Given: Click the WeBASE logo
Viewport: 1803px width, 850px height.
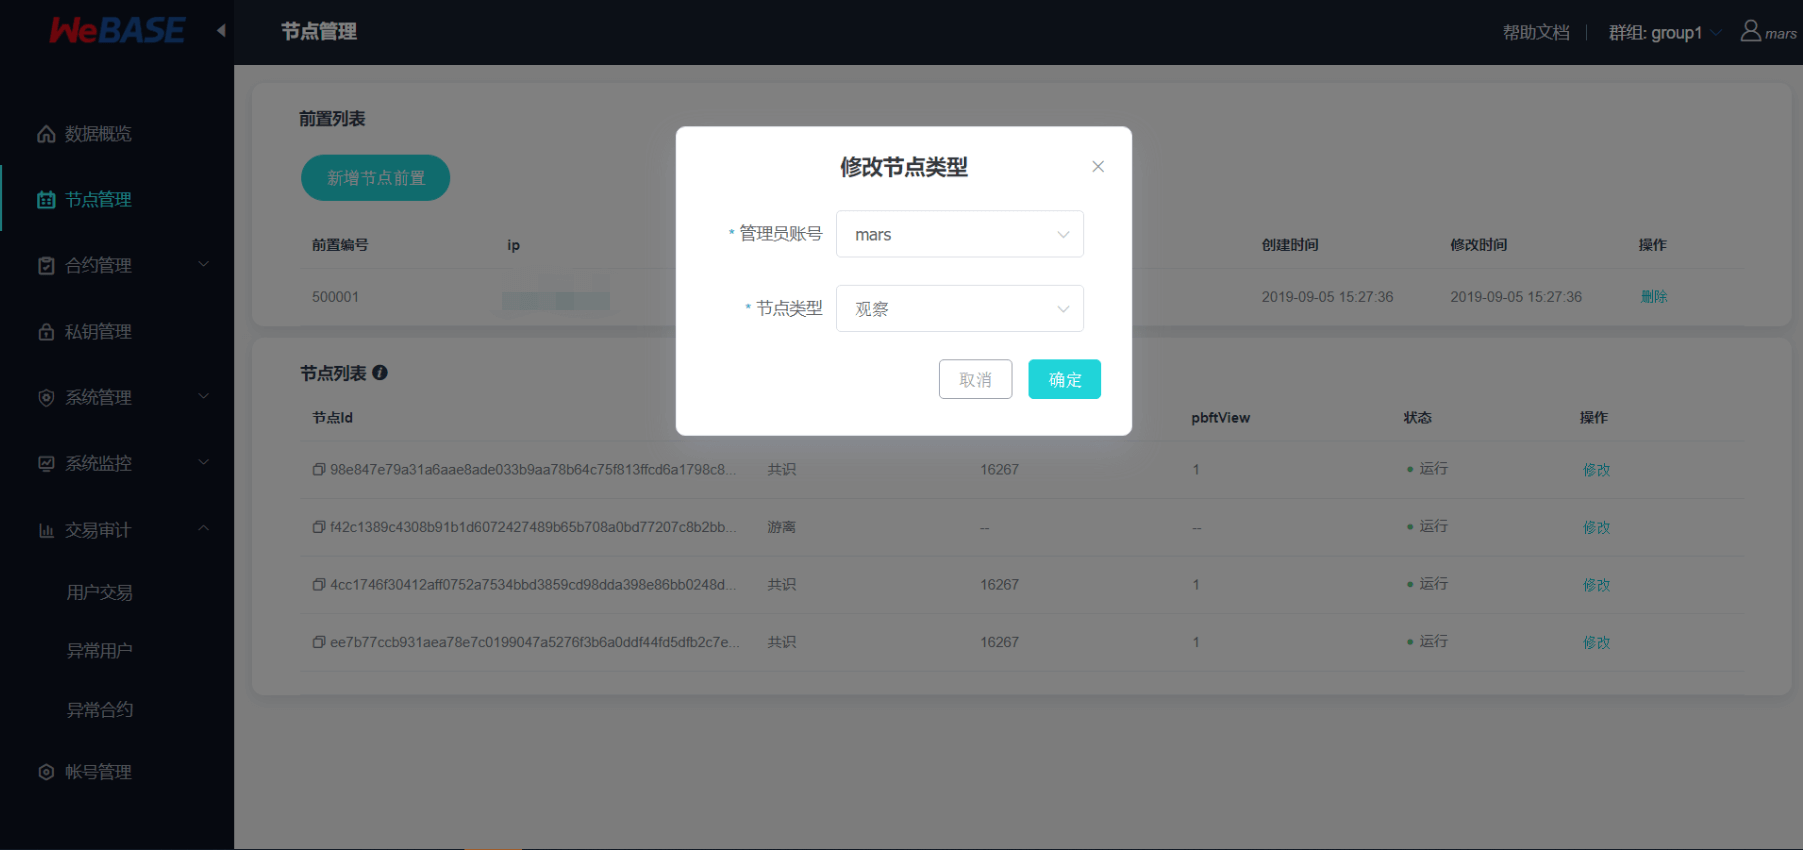Looking at the screenshot, I should point(117,30).
